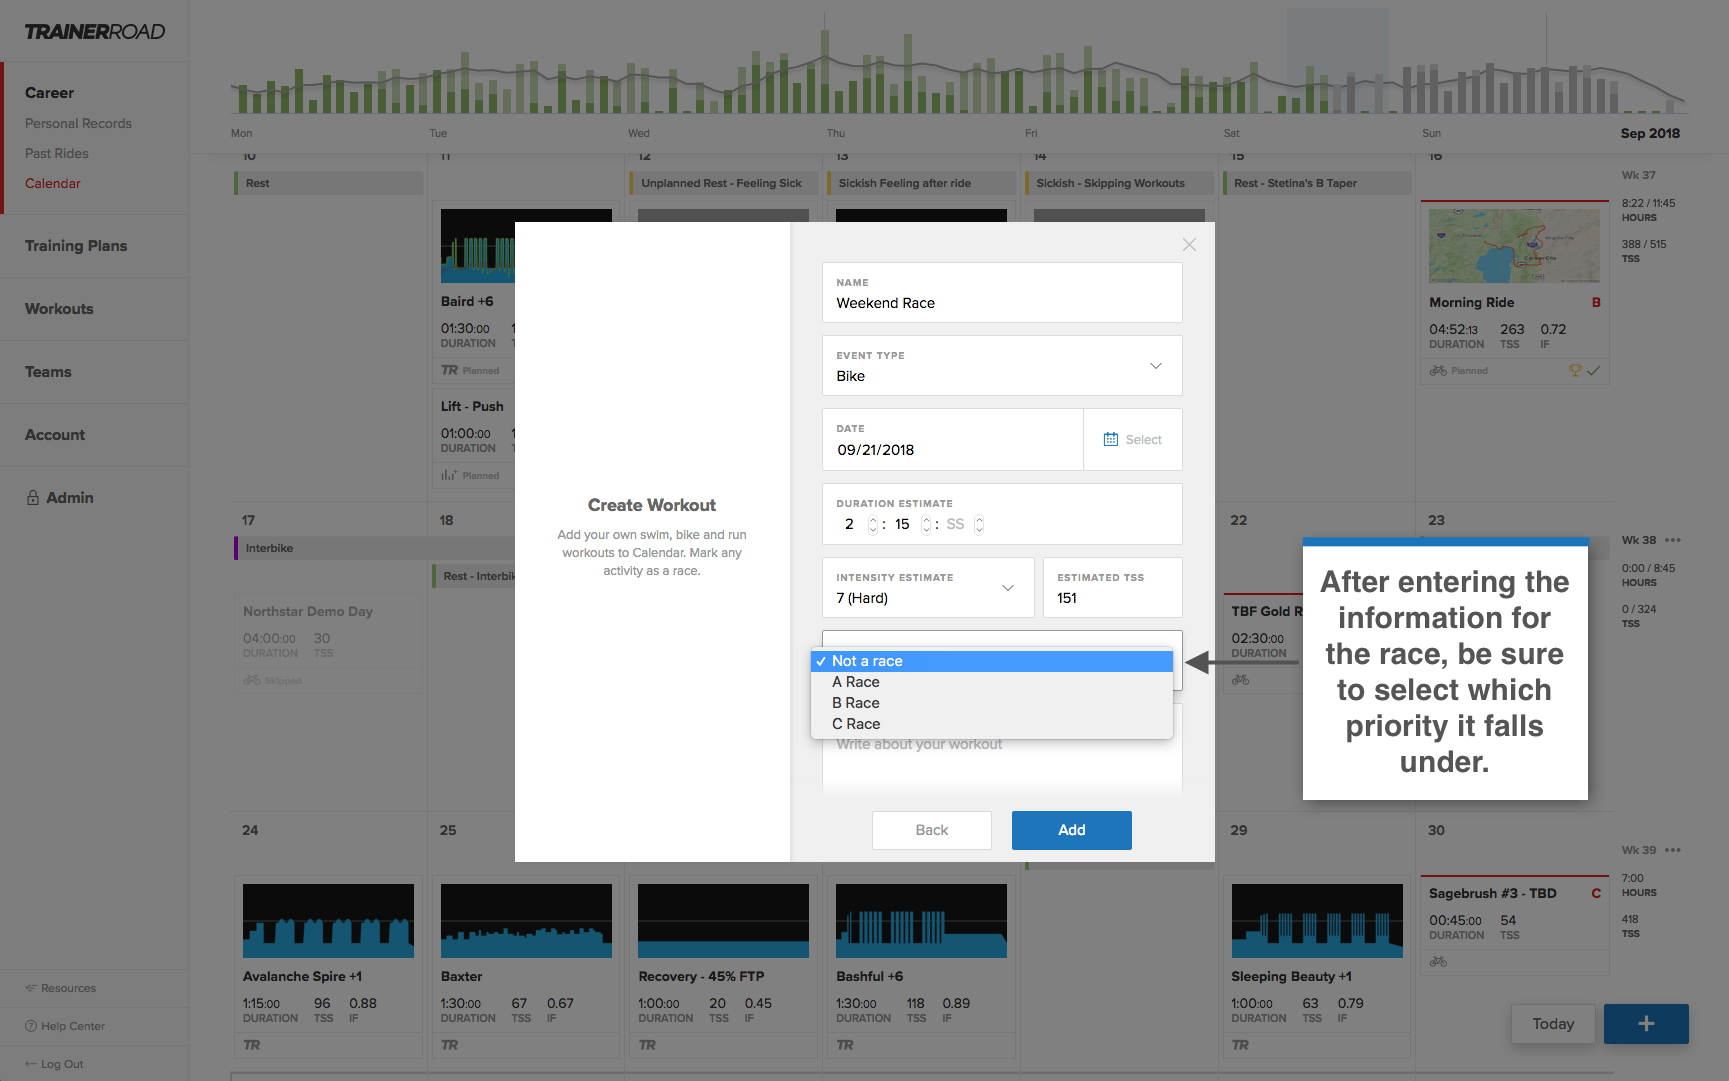Click TR logo on Sleeping Beauty card
The width and height of the screenshot is (1729, 1081).
tap(1240, 1045)
